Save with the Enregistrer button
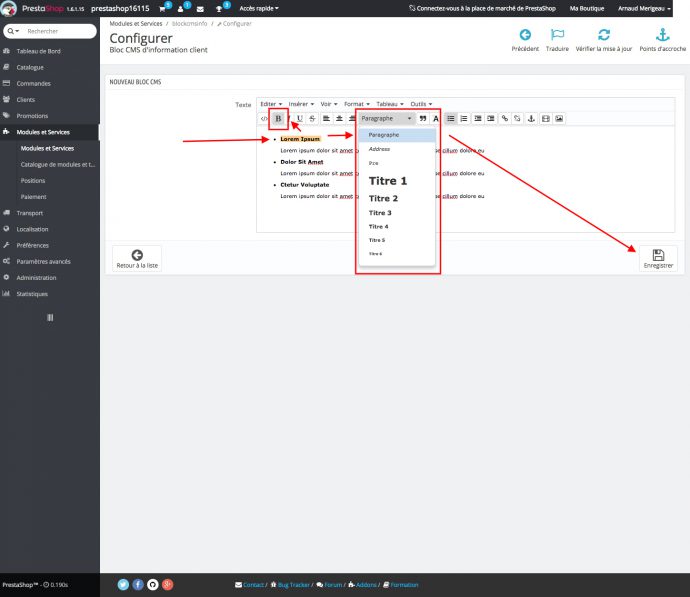The image size is (690, 597). point(658,259)
